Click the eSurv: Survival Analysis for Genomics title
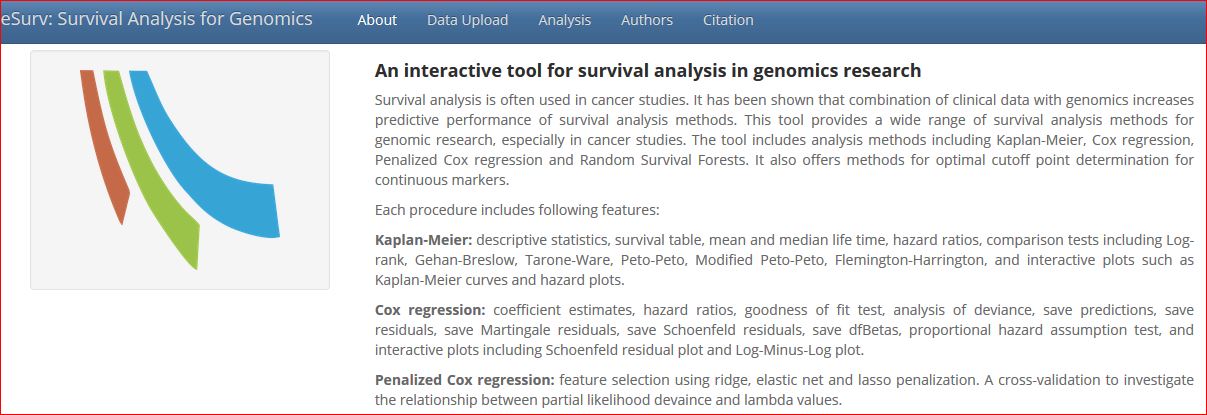Image resolution: width=1207 pixels, height=415 pixels. click(157, 19)
